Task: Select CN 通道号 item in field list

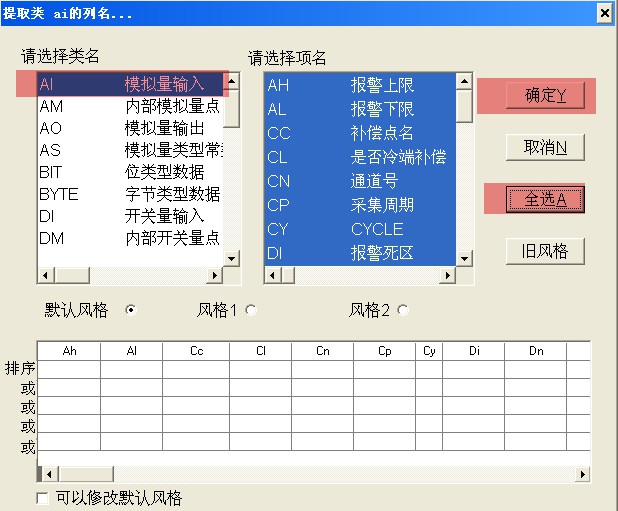Action: [360, 181]
